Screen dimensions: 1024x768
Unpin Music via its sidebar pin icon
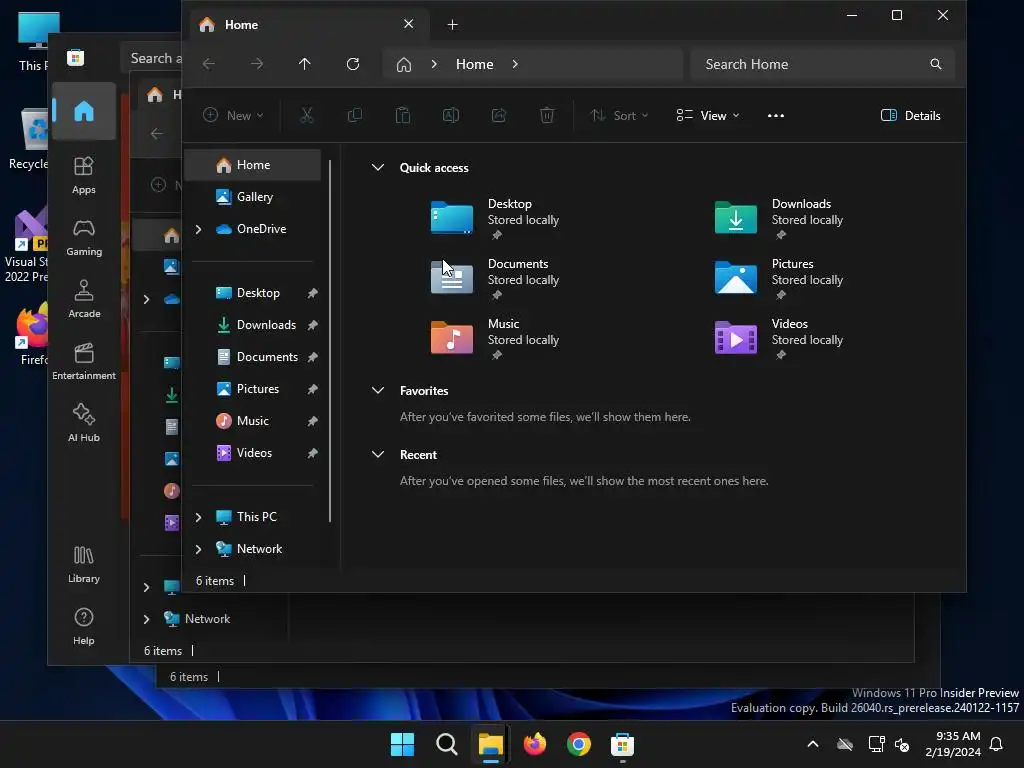click(x=313, y=421)
